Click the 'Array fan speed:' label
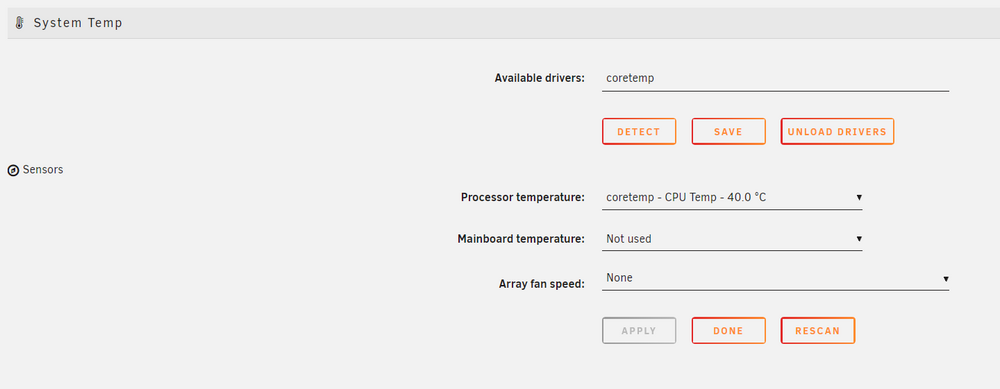 click(x=542, y=284)
